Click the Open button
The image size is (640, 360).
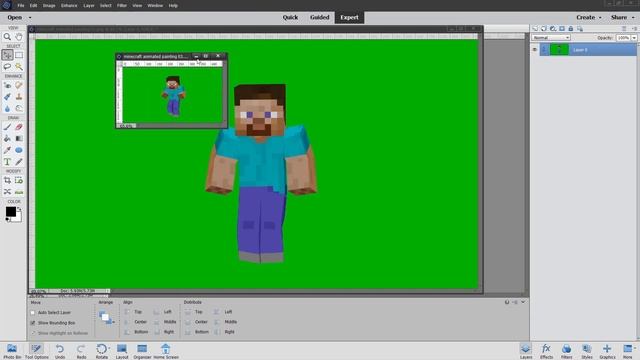15,18
